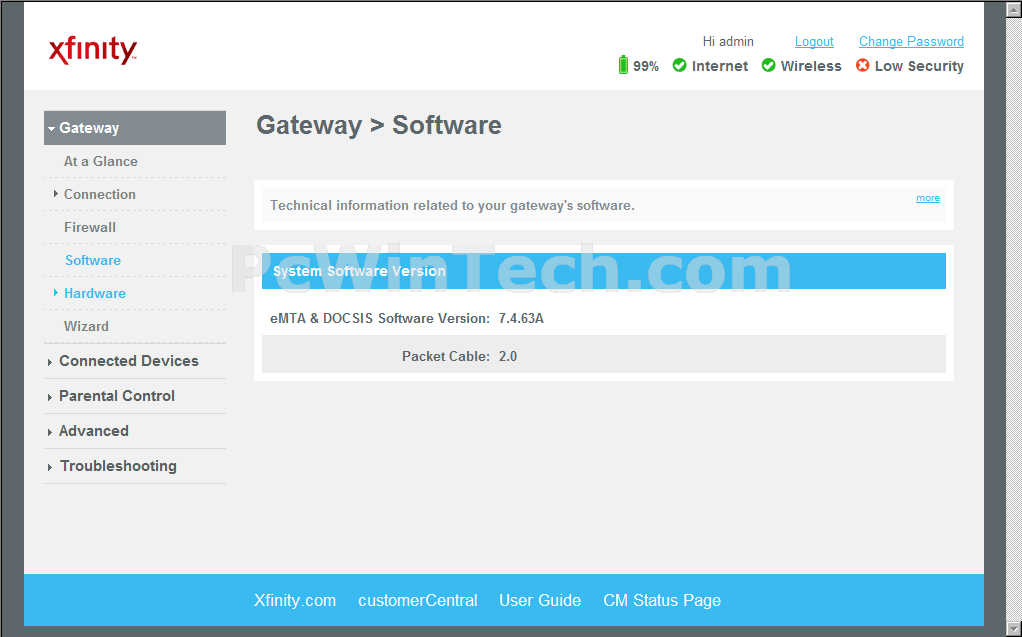
Task: Click the 'more' link in description
Action: coord(927,198)
